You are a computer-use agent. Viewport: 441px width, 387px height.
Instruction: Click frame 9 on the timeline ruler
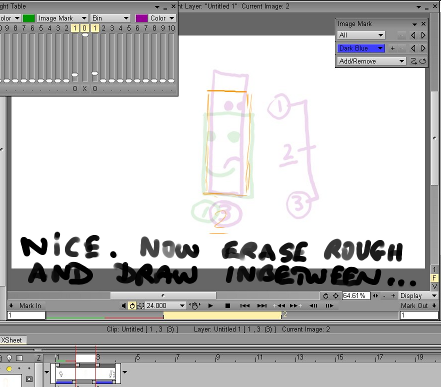pos(218,358)
